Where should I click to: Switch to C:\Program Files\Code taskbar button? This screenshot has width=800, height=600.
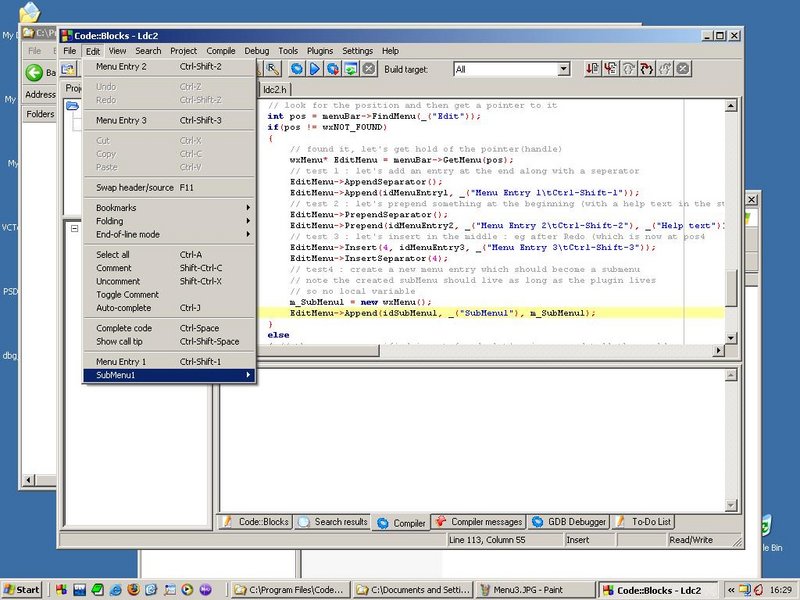coord(290,590)
